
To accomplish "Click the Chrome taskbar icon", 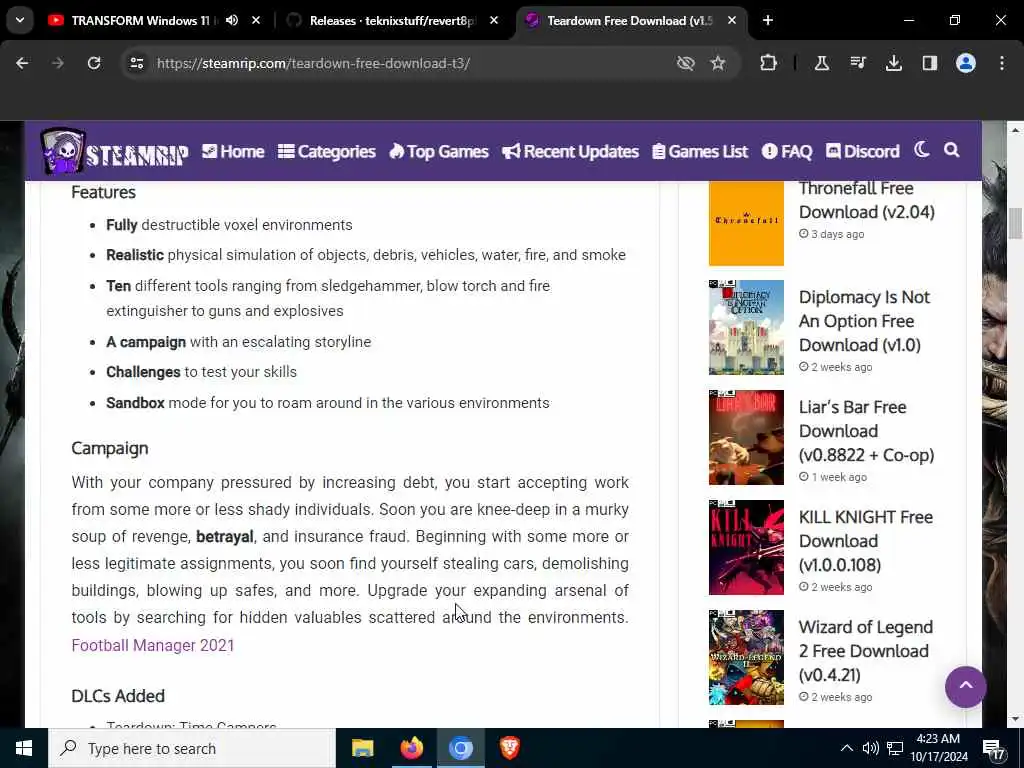I will (460, 748).
